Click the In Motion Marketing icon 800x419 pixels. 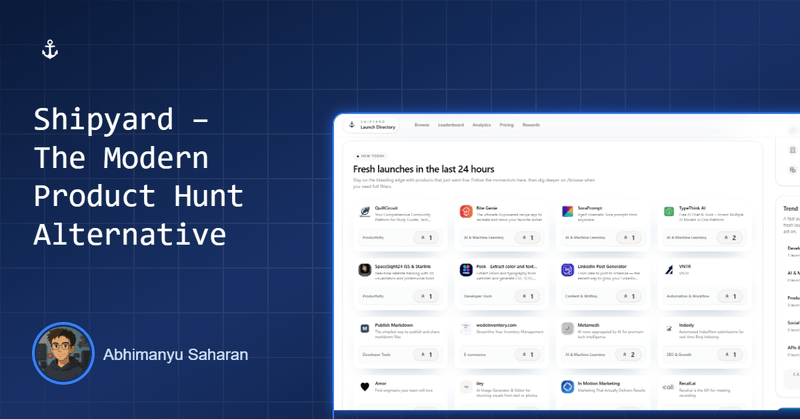point(567,387)
